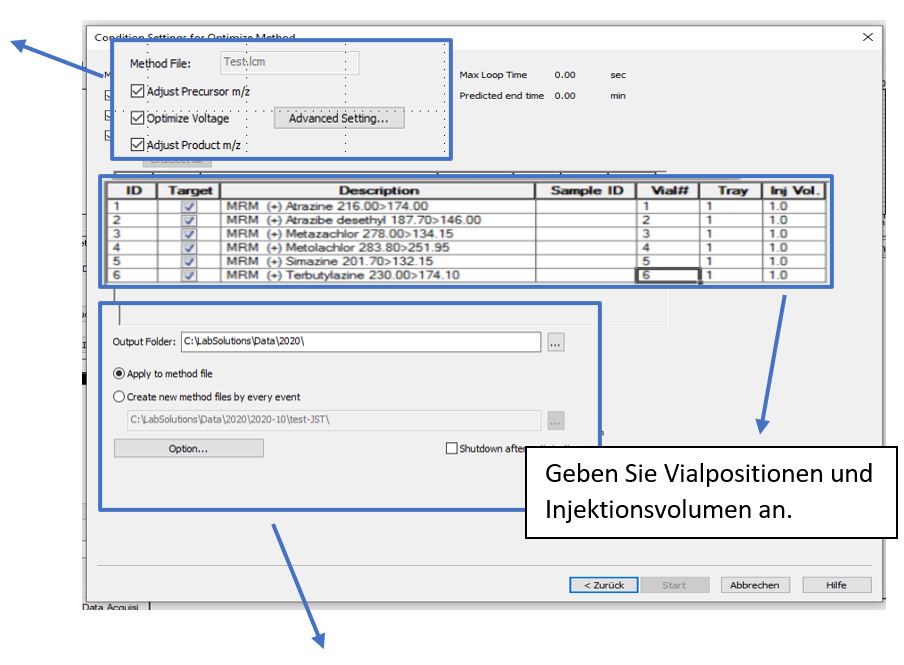This screenshot has width=904, height=665.
Task: Uncheck Target for Simazine row
Action: (x=189, y=262)
